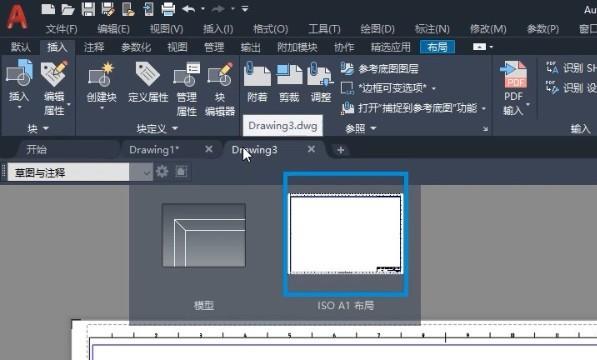Switch to the 默认 ribbon tab
This screenshot has height=360, width=597.
pos(20,47)
